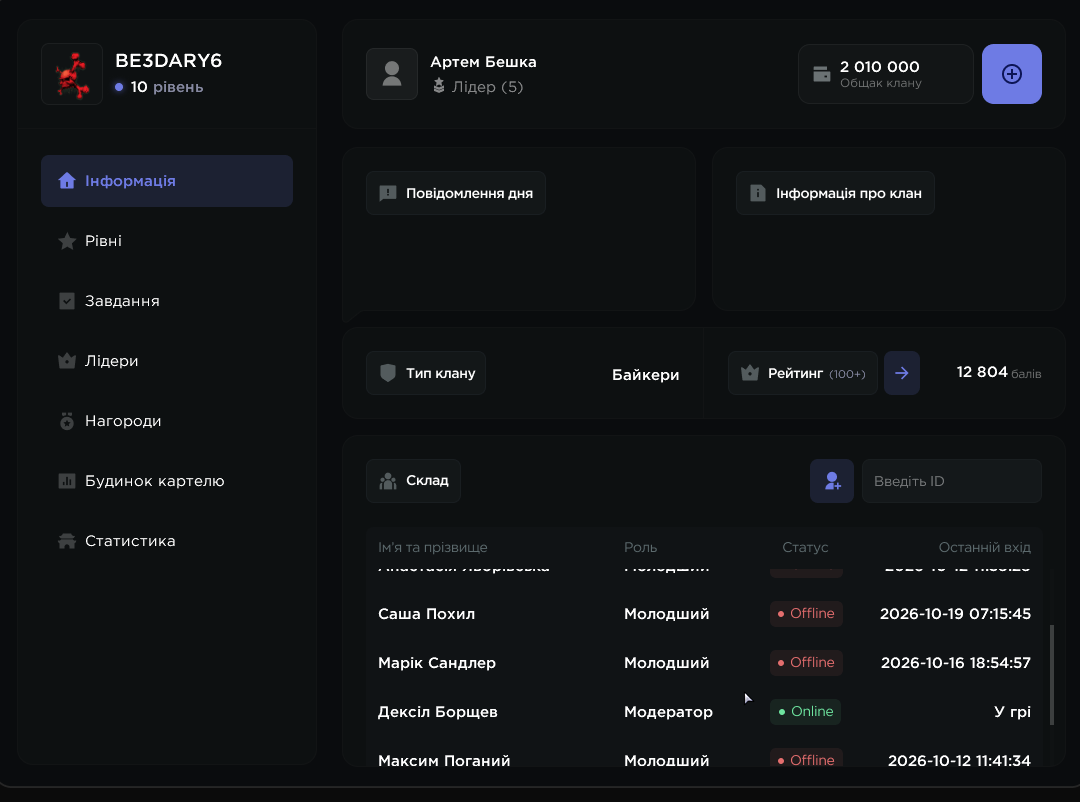Click the Останній вхід column header

point(984,548)
